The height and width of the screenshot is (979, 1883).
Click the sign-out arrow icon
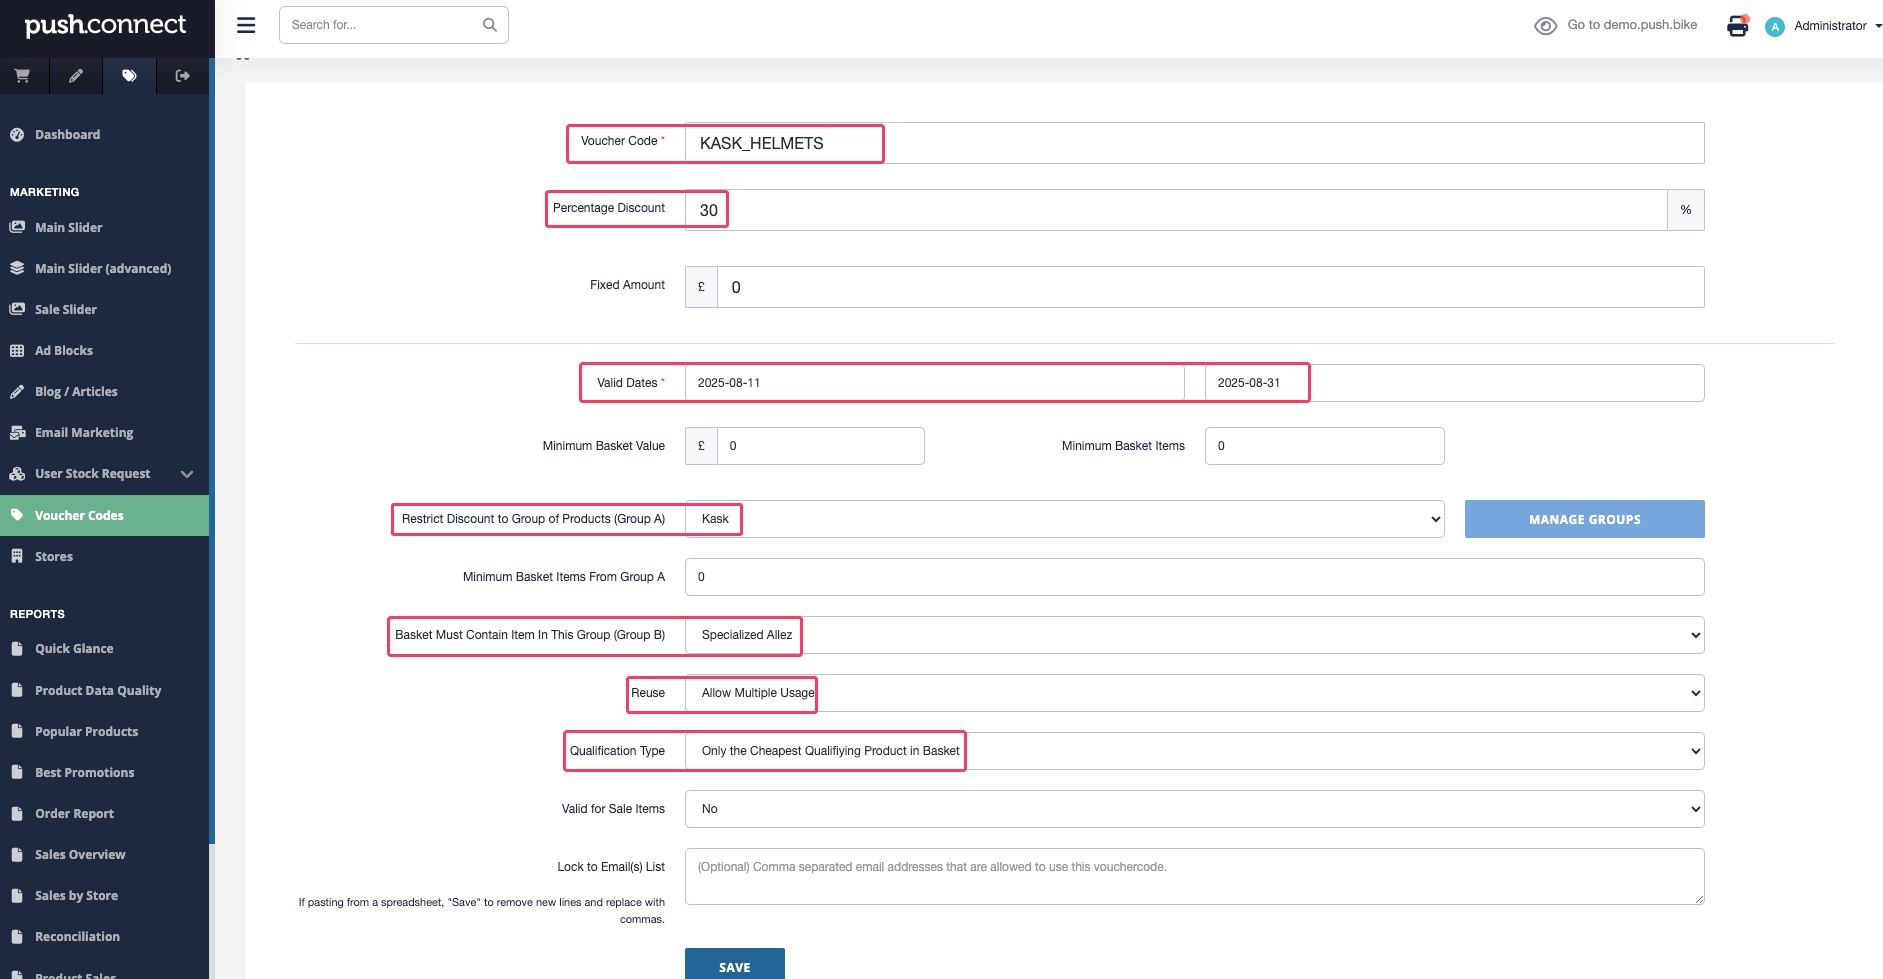182,76
